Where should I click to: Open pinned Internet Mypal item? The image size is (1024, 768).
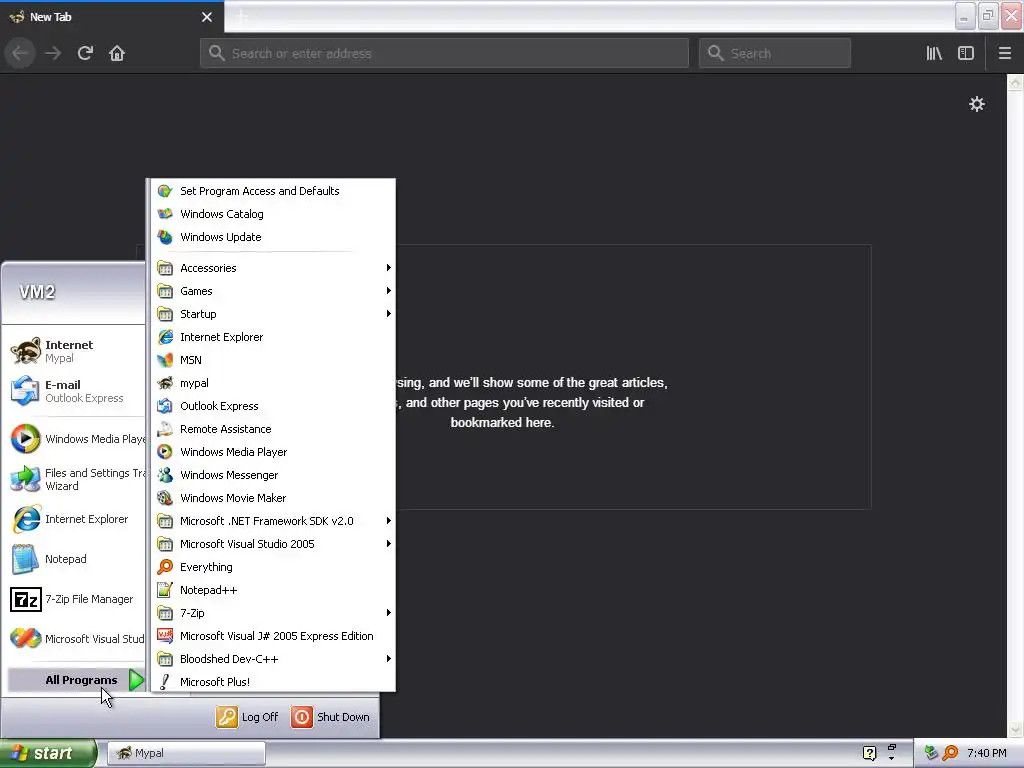pos(75,351)
